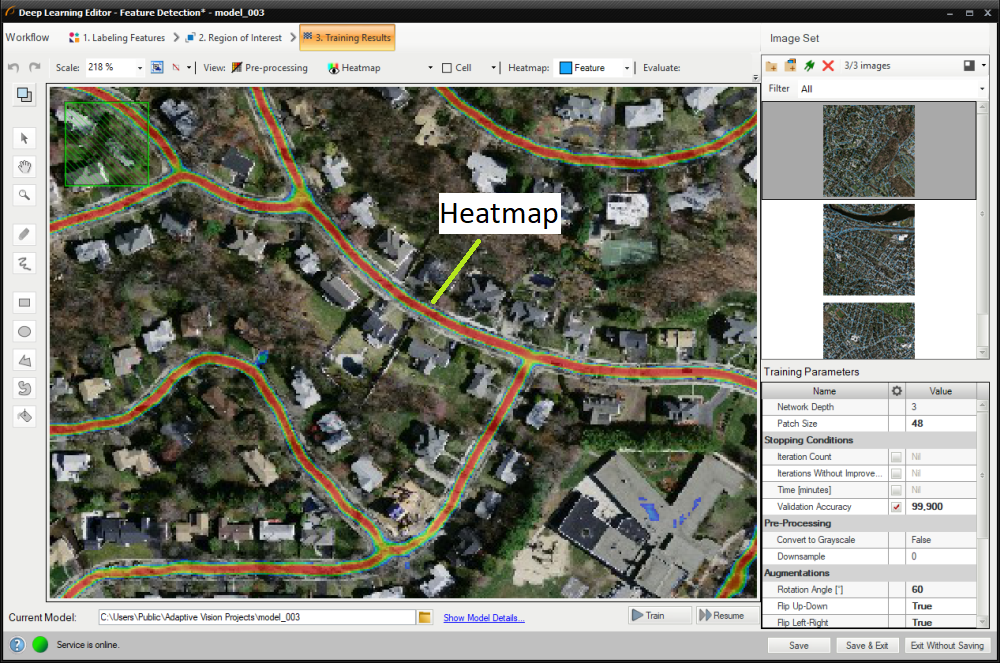
Task: Select the freehand squiggle drawing tool
Action: (25, 263)
